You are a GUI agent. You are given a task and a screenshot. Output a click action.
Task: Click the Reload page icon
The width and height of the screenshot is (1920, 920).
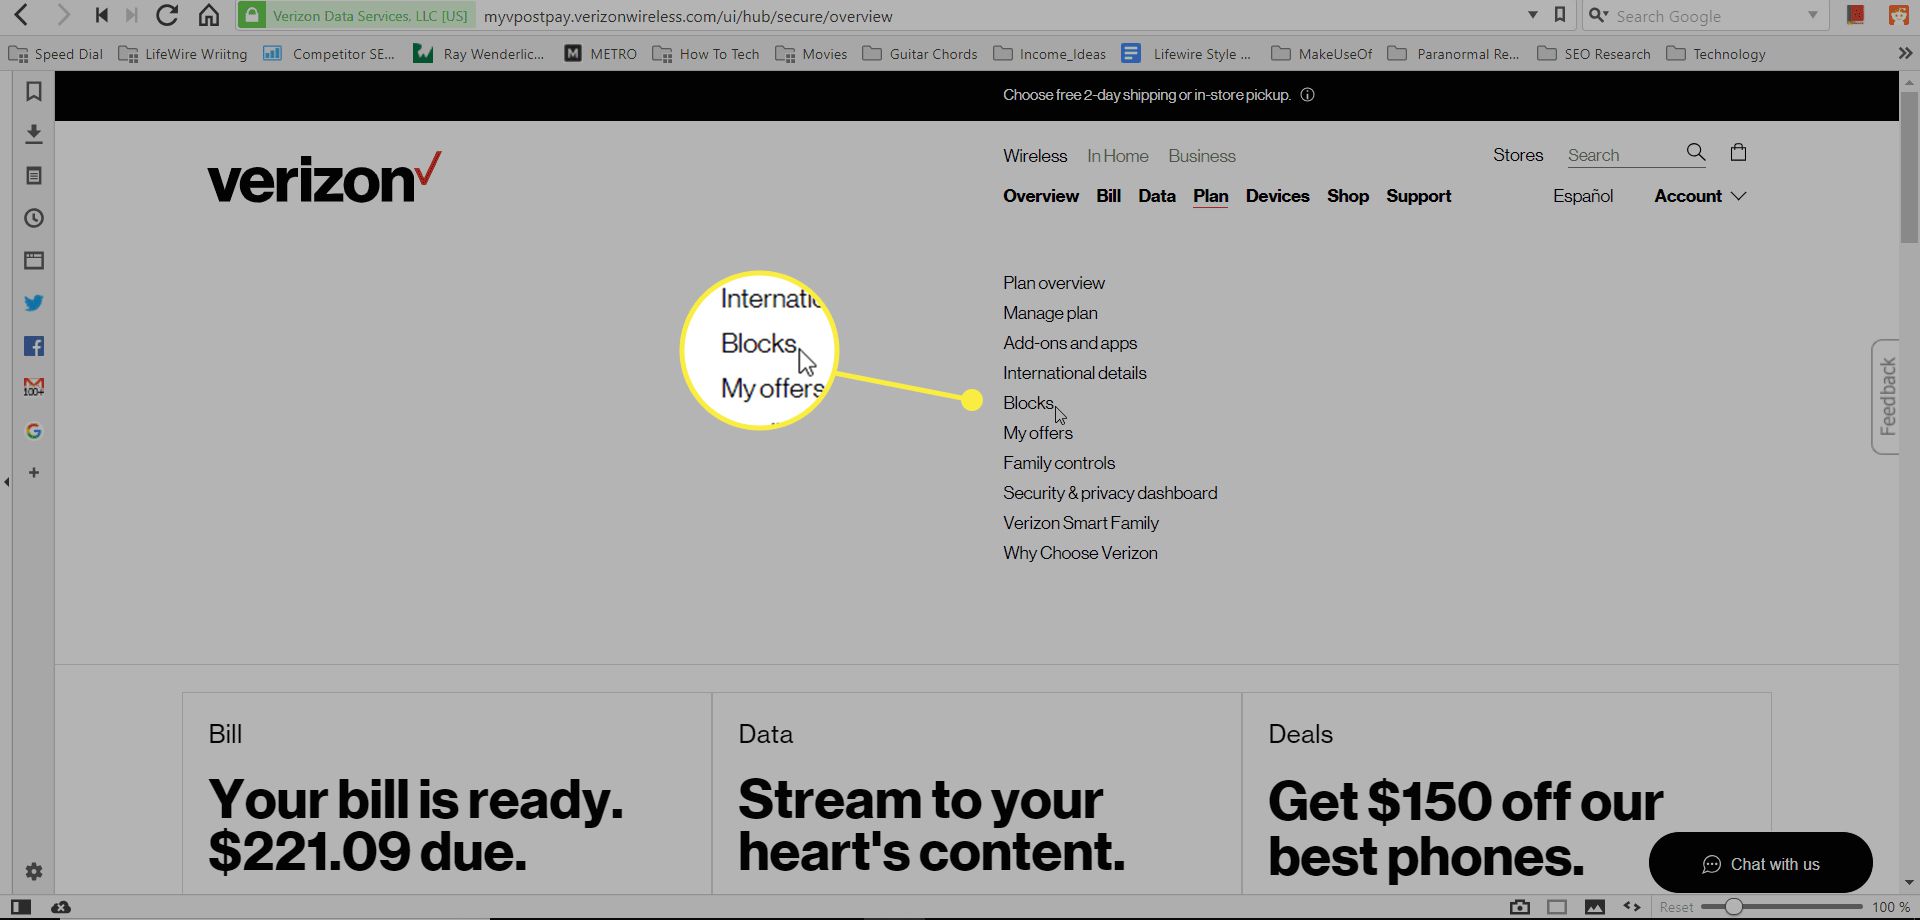(x=167, y=15)
